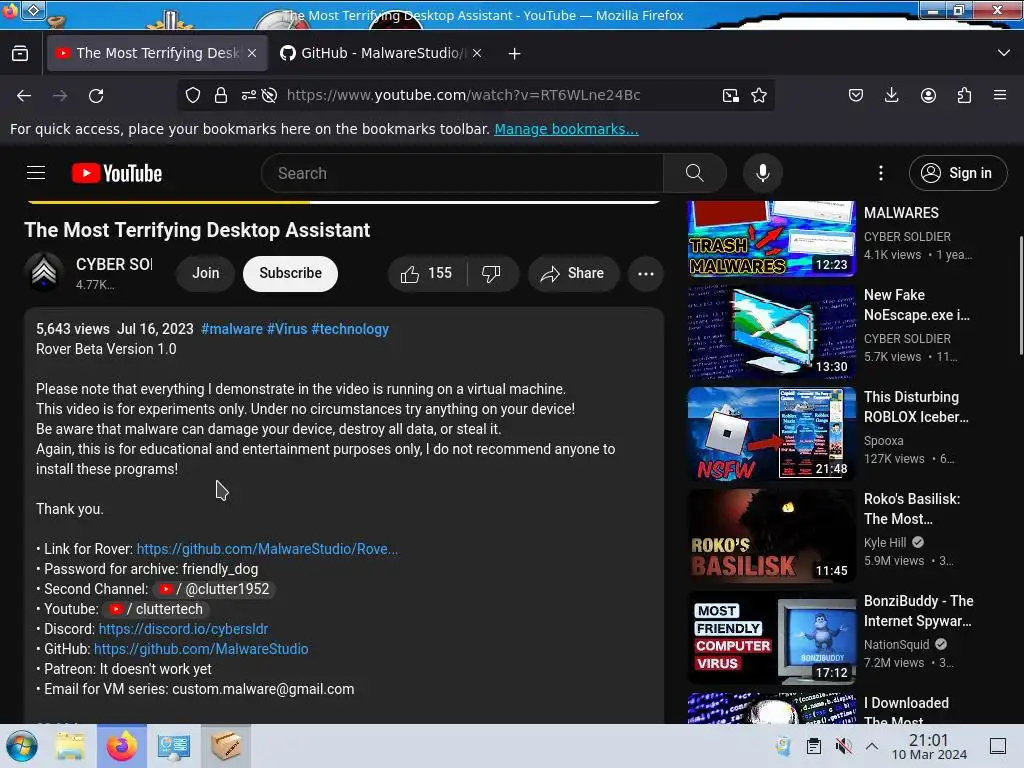Viewport: 1024px width, 768px height.
Task: Open the GitHub MalwareStudio link
Action: pos(201,649)
